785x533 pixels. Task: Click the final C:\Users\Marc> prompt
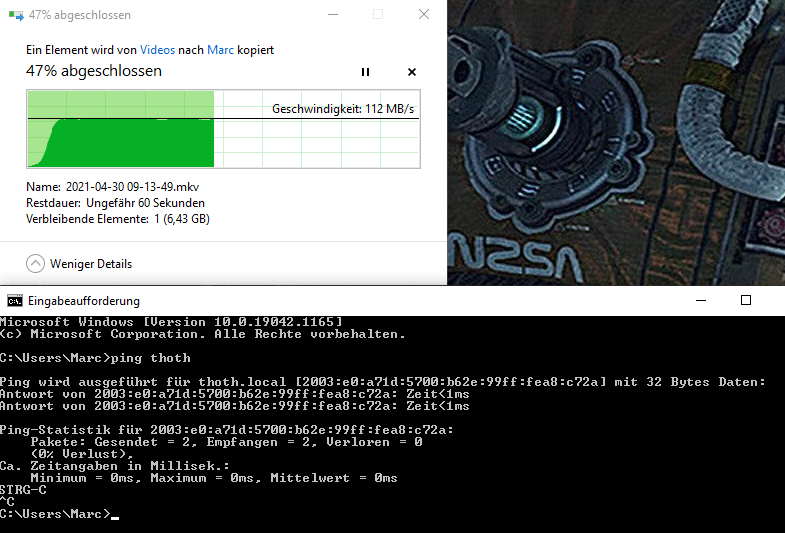pos(55,514)
